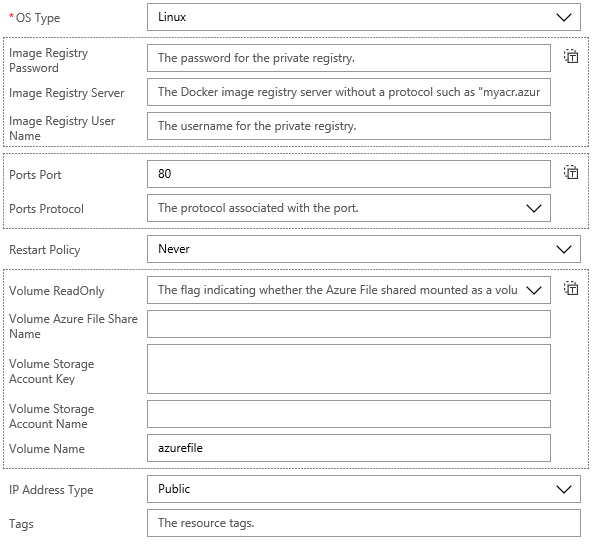The image size is (596, 546).
Task: Select the Volume Storage Account Name field
Action: (x=349, y=414)
